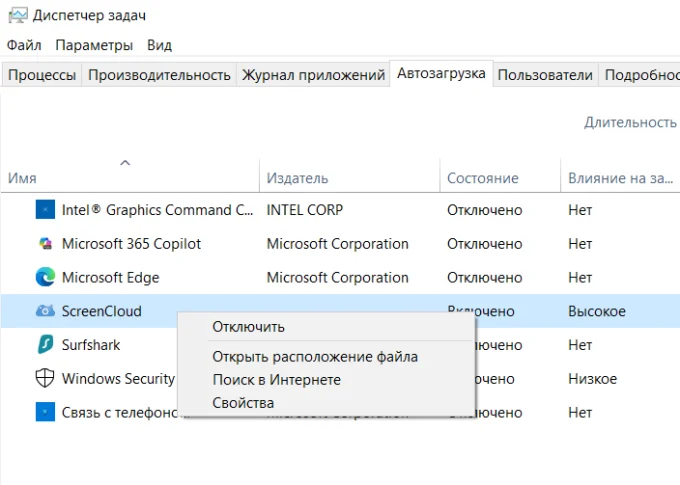Choose Поиск в Интернете option
Viewport: 680px width, 485px height.
(x=276, y=380)
